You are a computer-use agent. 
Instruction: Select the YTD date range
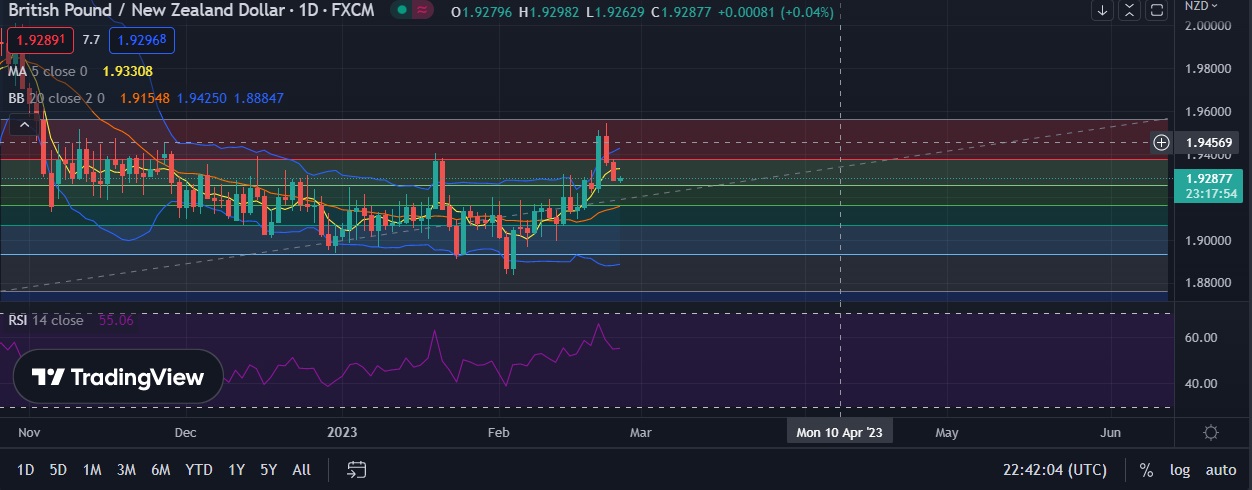[x=199, y=470]
